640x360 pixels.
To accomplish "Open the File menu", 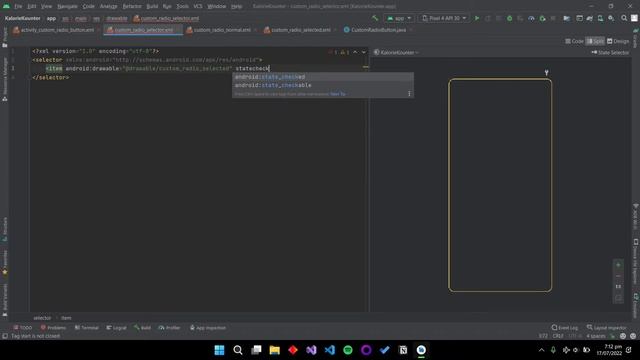I will (18, 6).
